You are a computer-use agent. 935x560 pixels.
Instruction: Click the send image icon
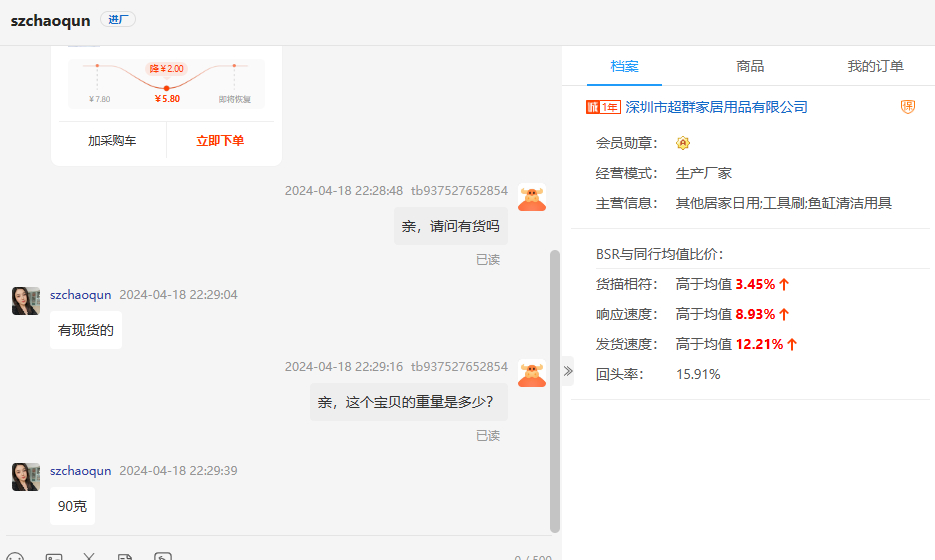tap(54, 556)
